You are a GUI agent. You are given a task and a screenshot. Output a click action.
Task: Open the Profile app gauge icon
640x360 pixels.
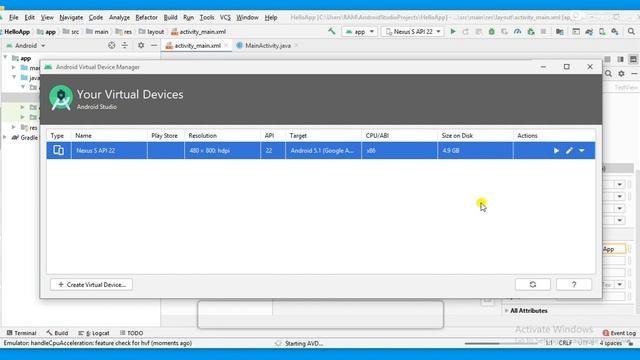pyautogui.click(x=518, y=31)
